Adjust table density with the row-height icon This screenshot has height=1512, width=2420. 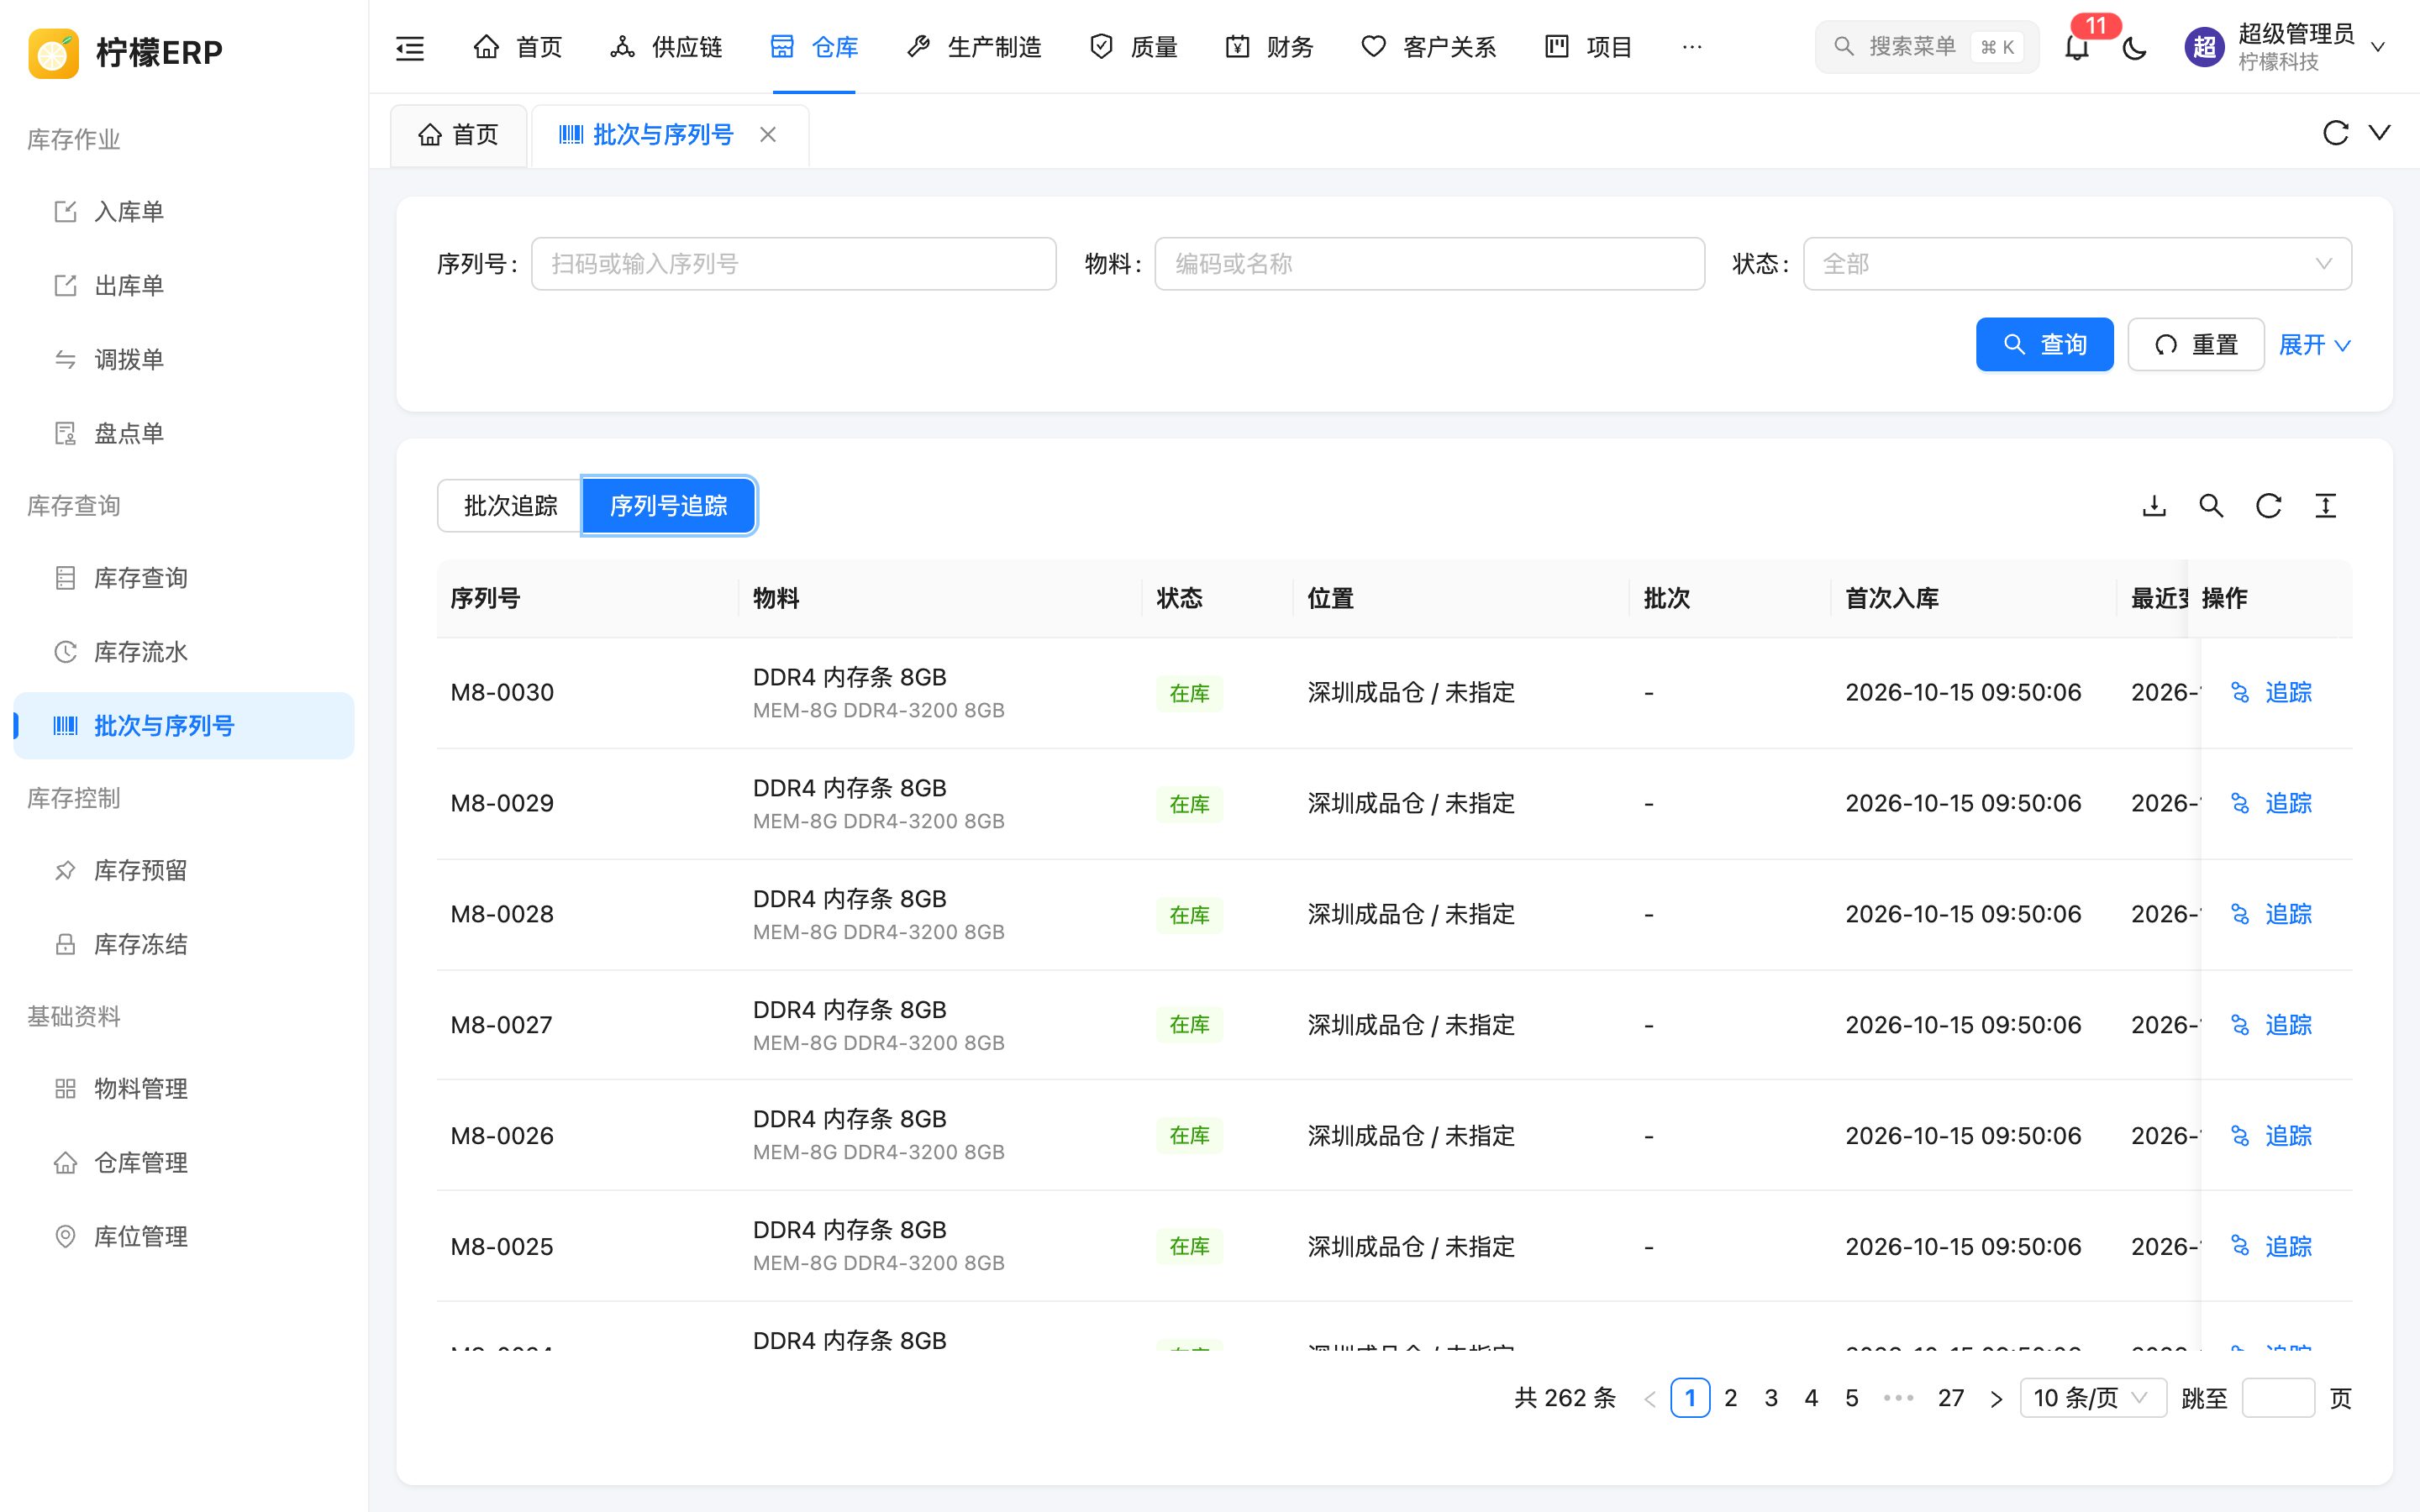[2326, 506]
